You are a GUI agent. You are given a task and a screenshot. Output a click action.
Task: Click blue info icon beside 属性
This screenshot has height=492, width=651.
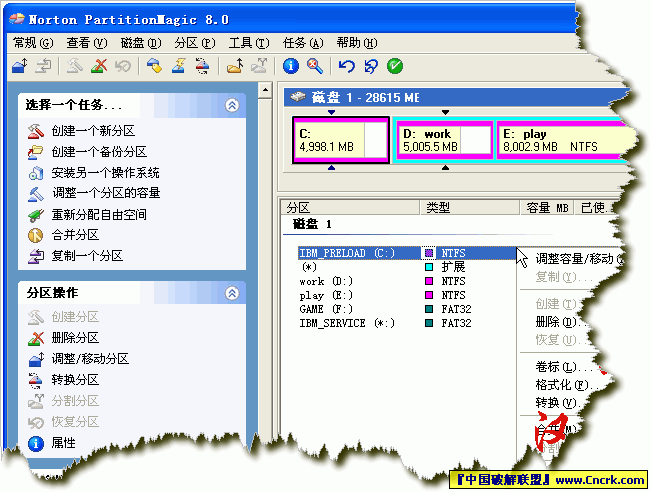[36, 443]
